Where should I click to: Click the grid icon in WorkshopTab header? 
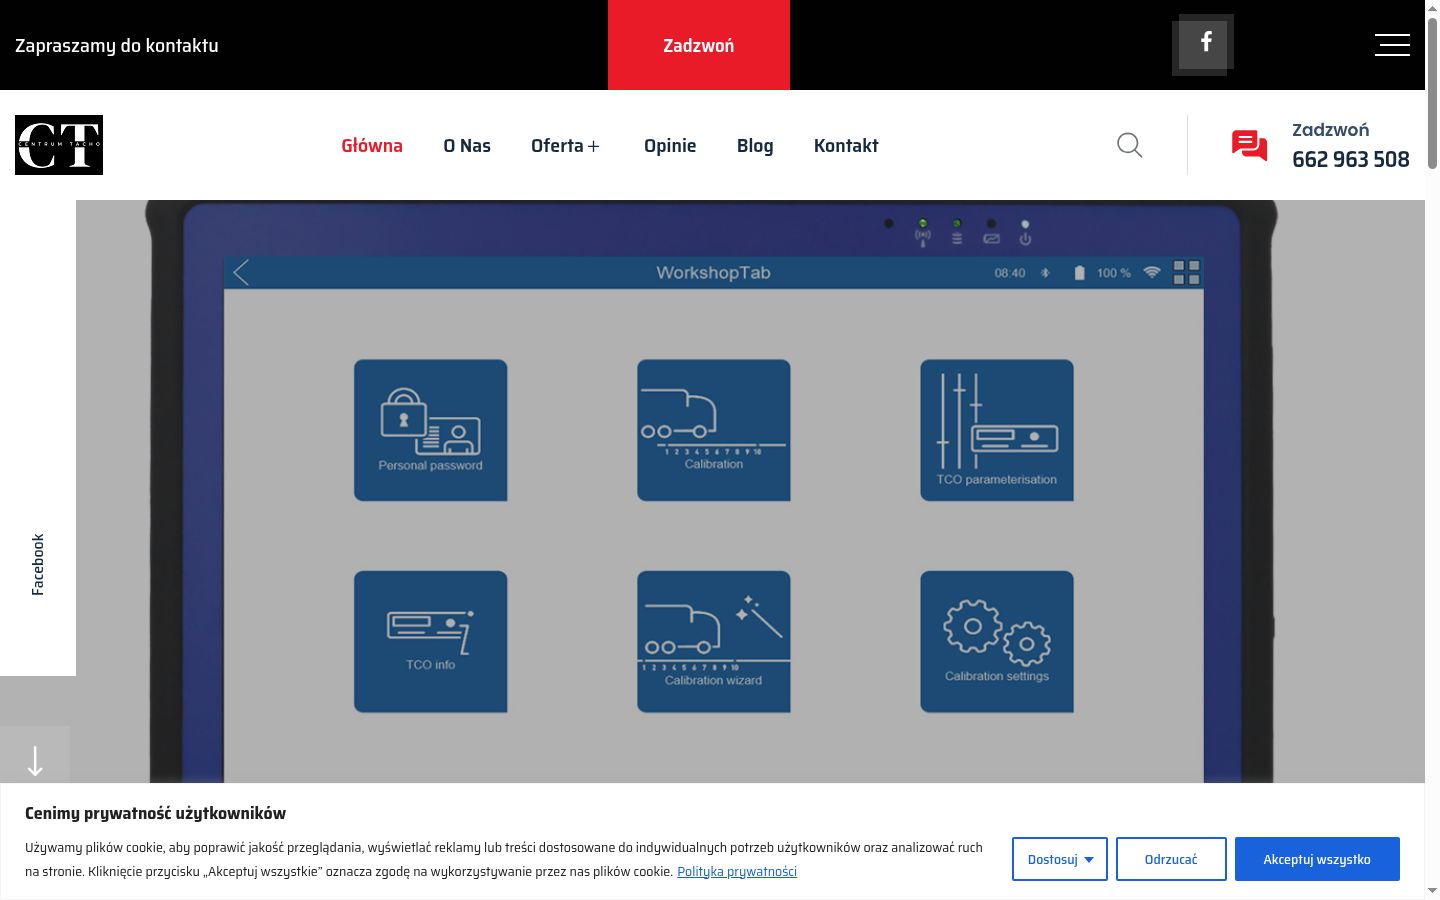(1186, 272)
